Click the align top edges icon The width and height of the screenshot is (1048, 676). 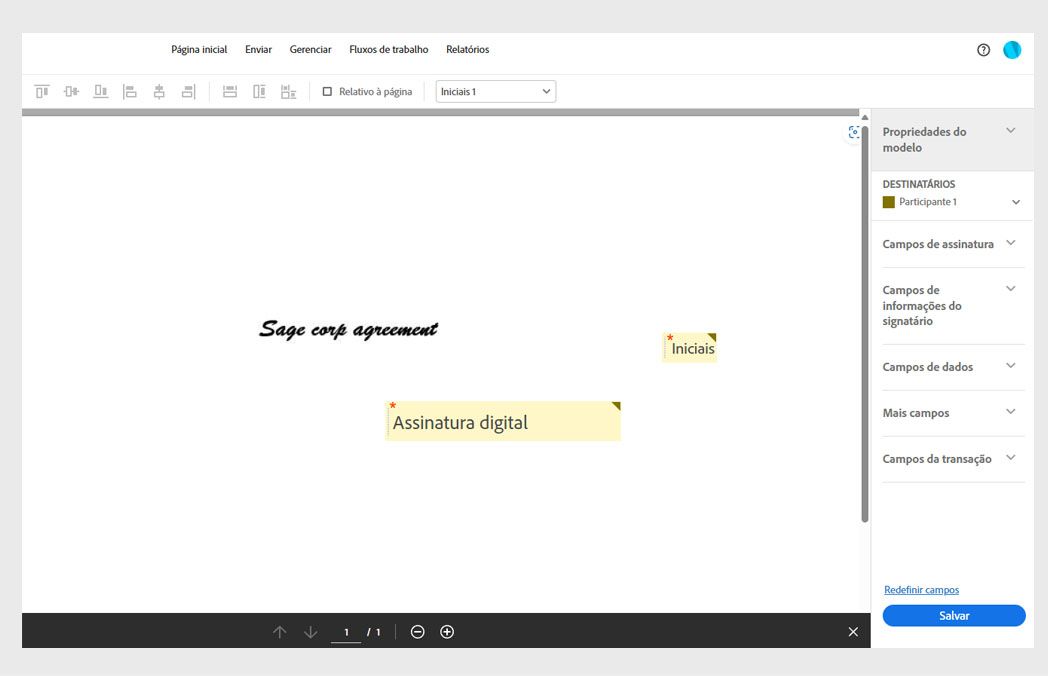coord(42,92)
